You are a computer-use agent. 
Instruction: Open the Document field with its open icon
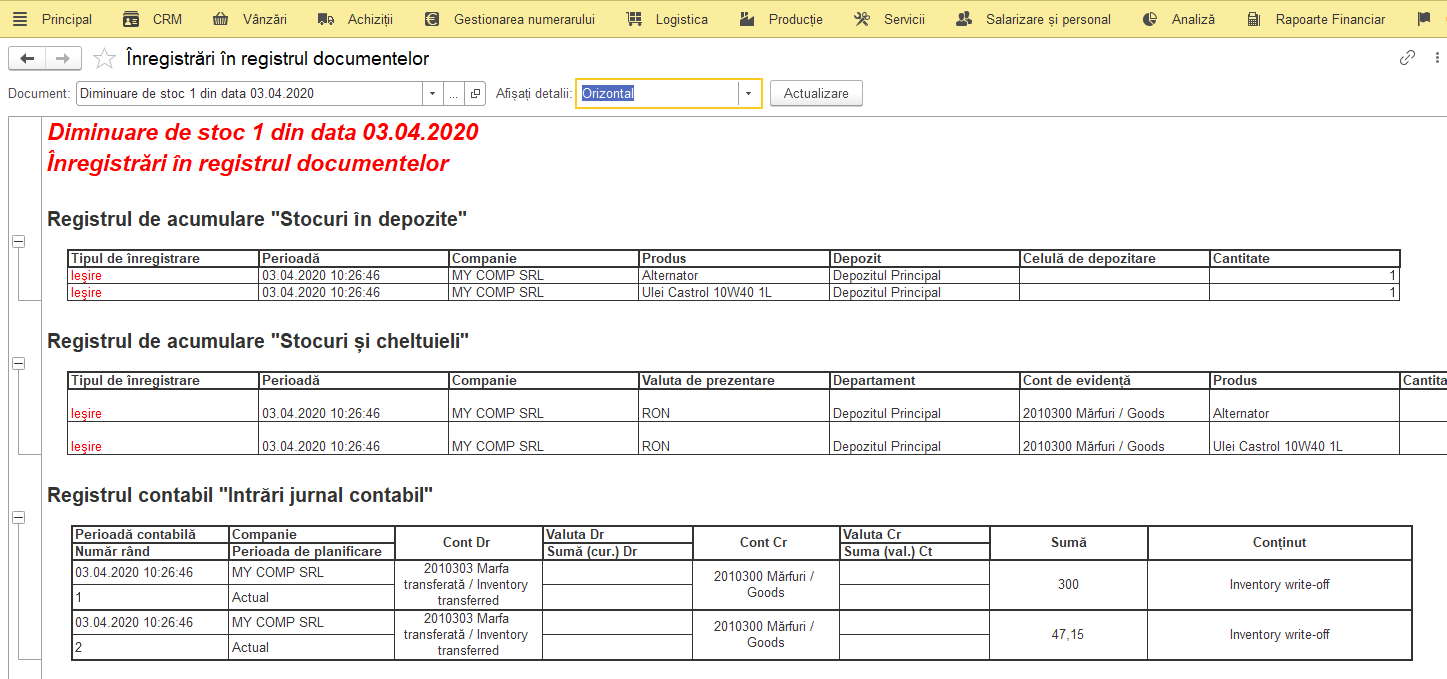click(476, 93)
